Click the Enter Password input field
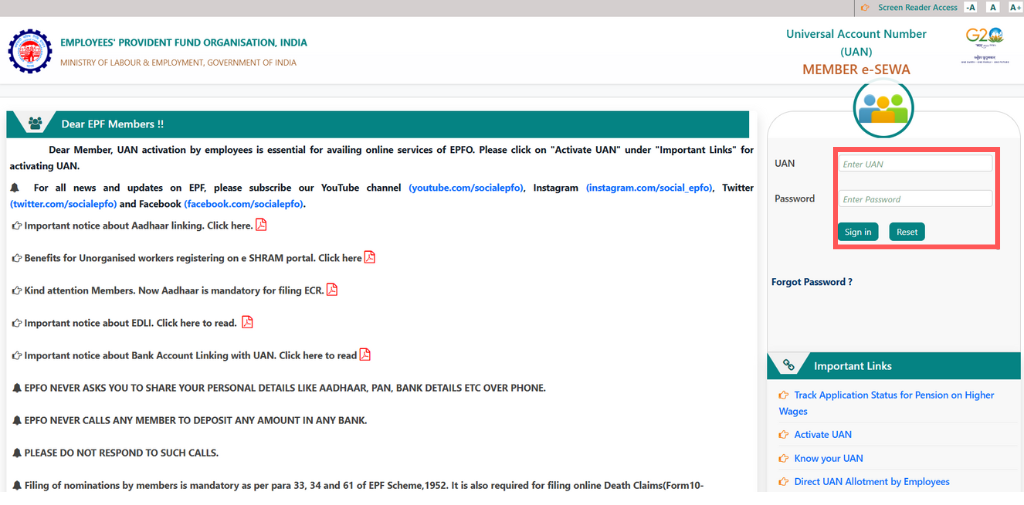Viewport: 1024px width, 505px height. point(915,199)
